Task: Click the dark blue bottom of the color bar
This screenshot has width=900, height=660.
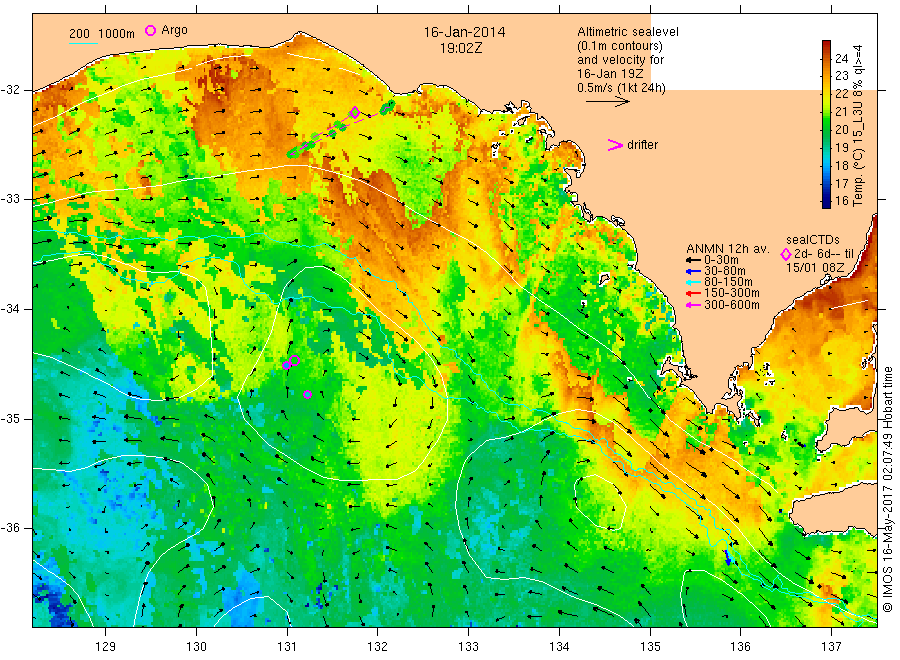Action: point(827,201)
